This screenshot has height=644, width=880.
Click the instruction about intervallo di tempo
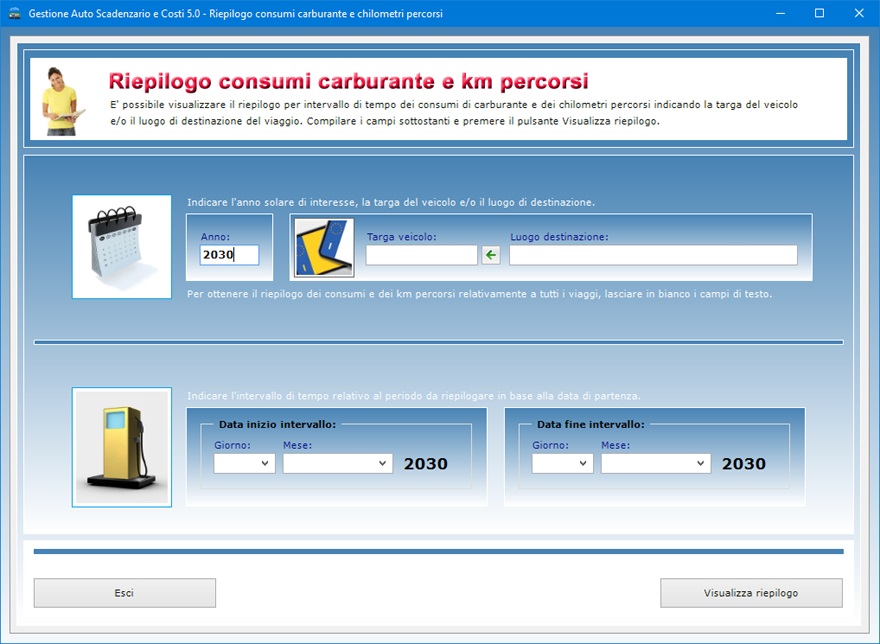414,396
